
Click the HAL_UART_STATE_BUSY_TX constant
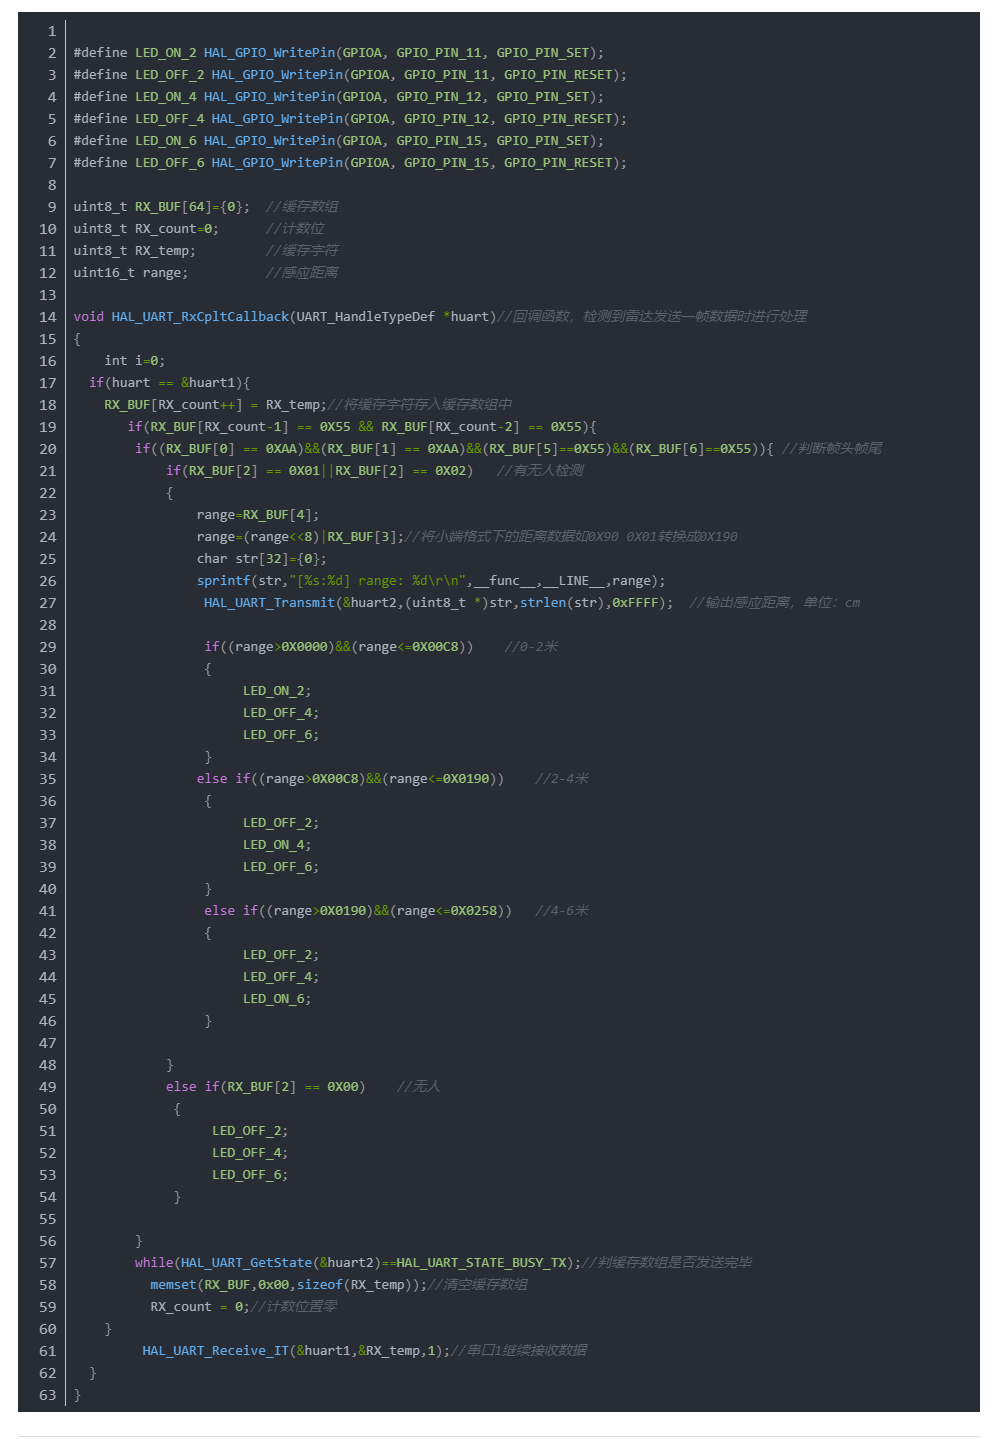[x=482, y=1263]
